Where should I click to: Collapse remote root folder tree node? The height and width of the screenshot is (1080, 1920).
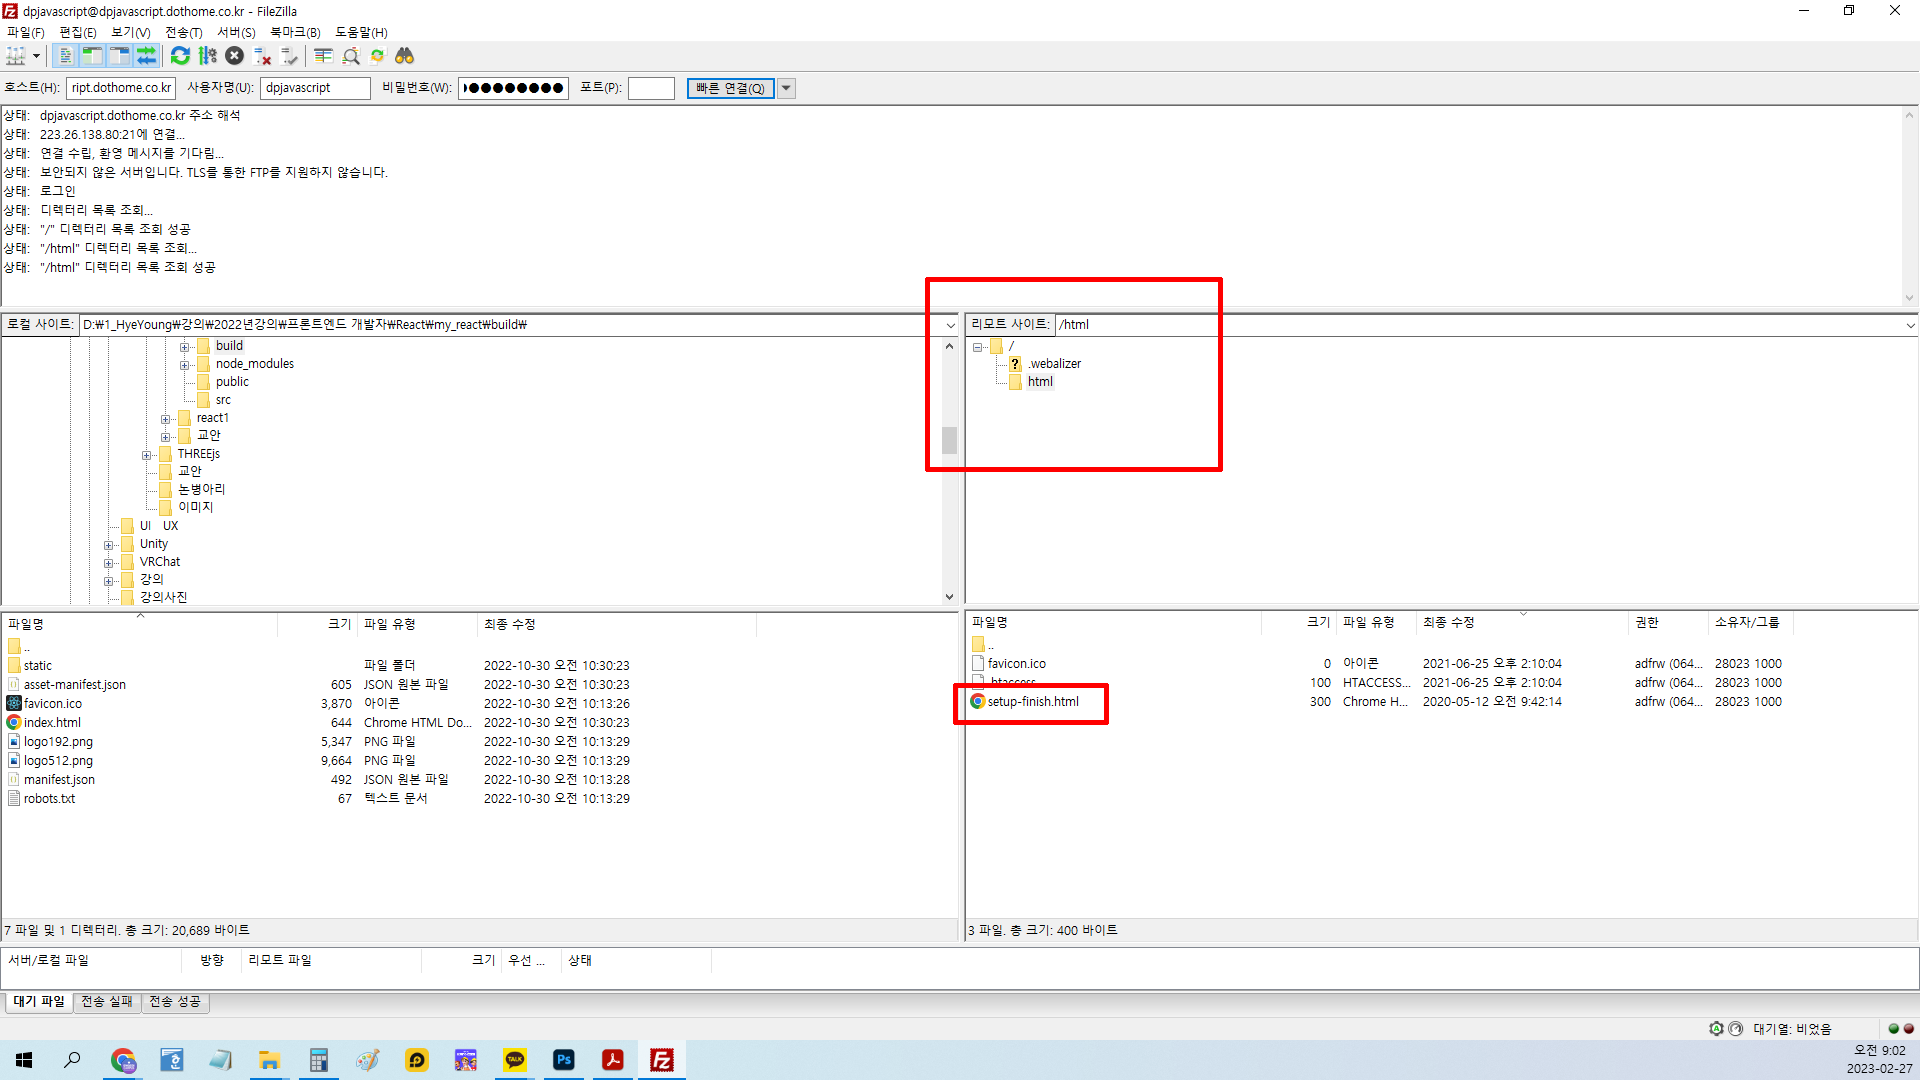click(x=978, y=347)
